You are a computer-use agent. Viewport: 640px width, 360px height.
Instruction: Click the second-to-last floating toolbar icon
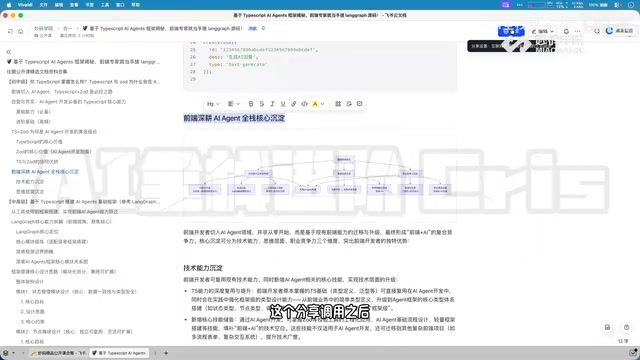coord(349,104)
